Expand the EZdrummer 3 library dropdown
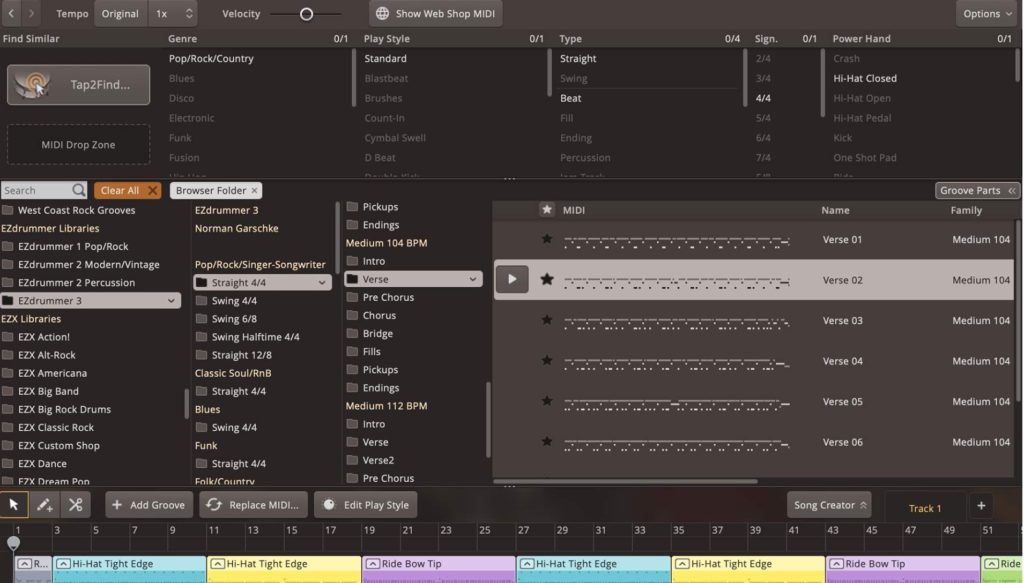Viewport: 1024px width, 583px height. (x=171, y=301)
